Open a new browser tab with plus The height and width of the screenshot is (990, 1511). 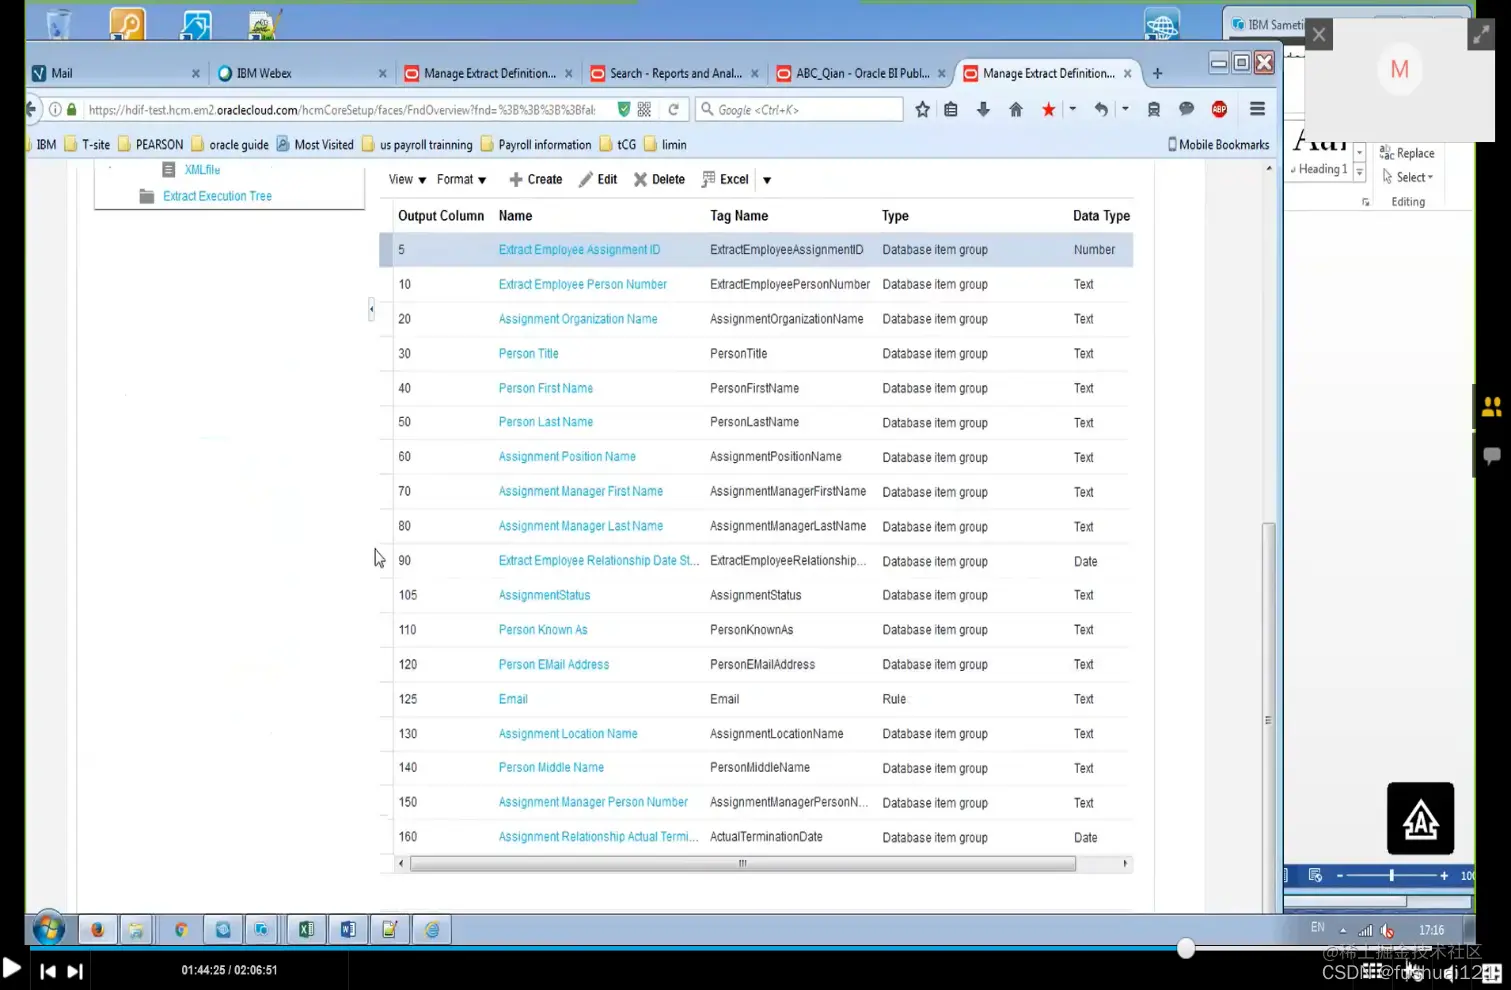pos(1157,73)
